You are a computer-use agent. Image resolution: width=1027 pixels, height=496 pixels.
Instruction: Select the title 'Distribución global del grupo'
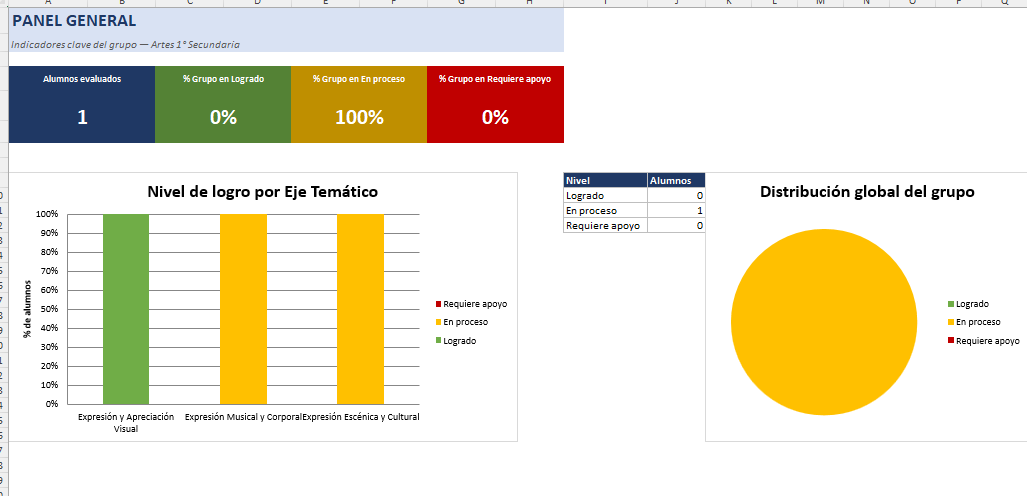[867, 192]
